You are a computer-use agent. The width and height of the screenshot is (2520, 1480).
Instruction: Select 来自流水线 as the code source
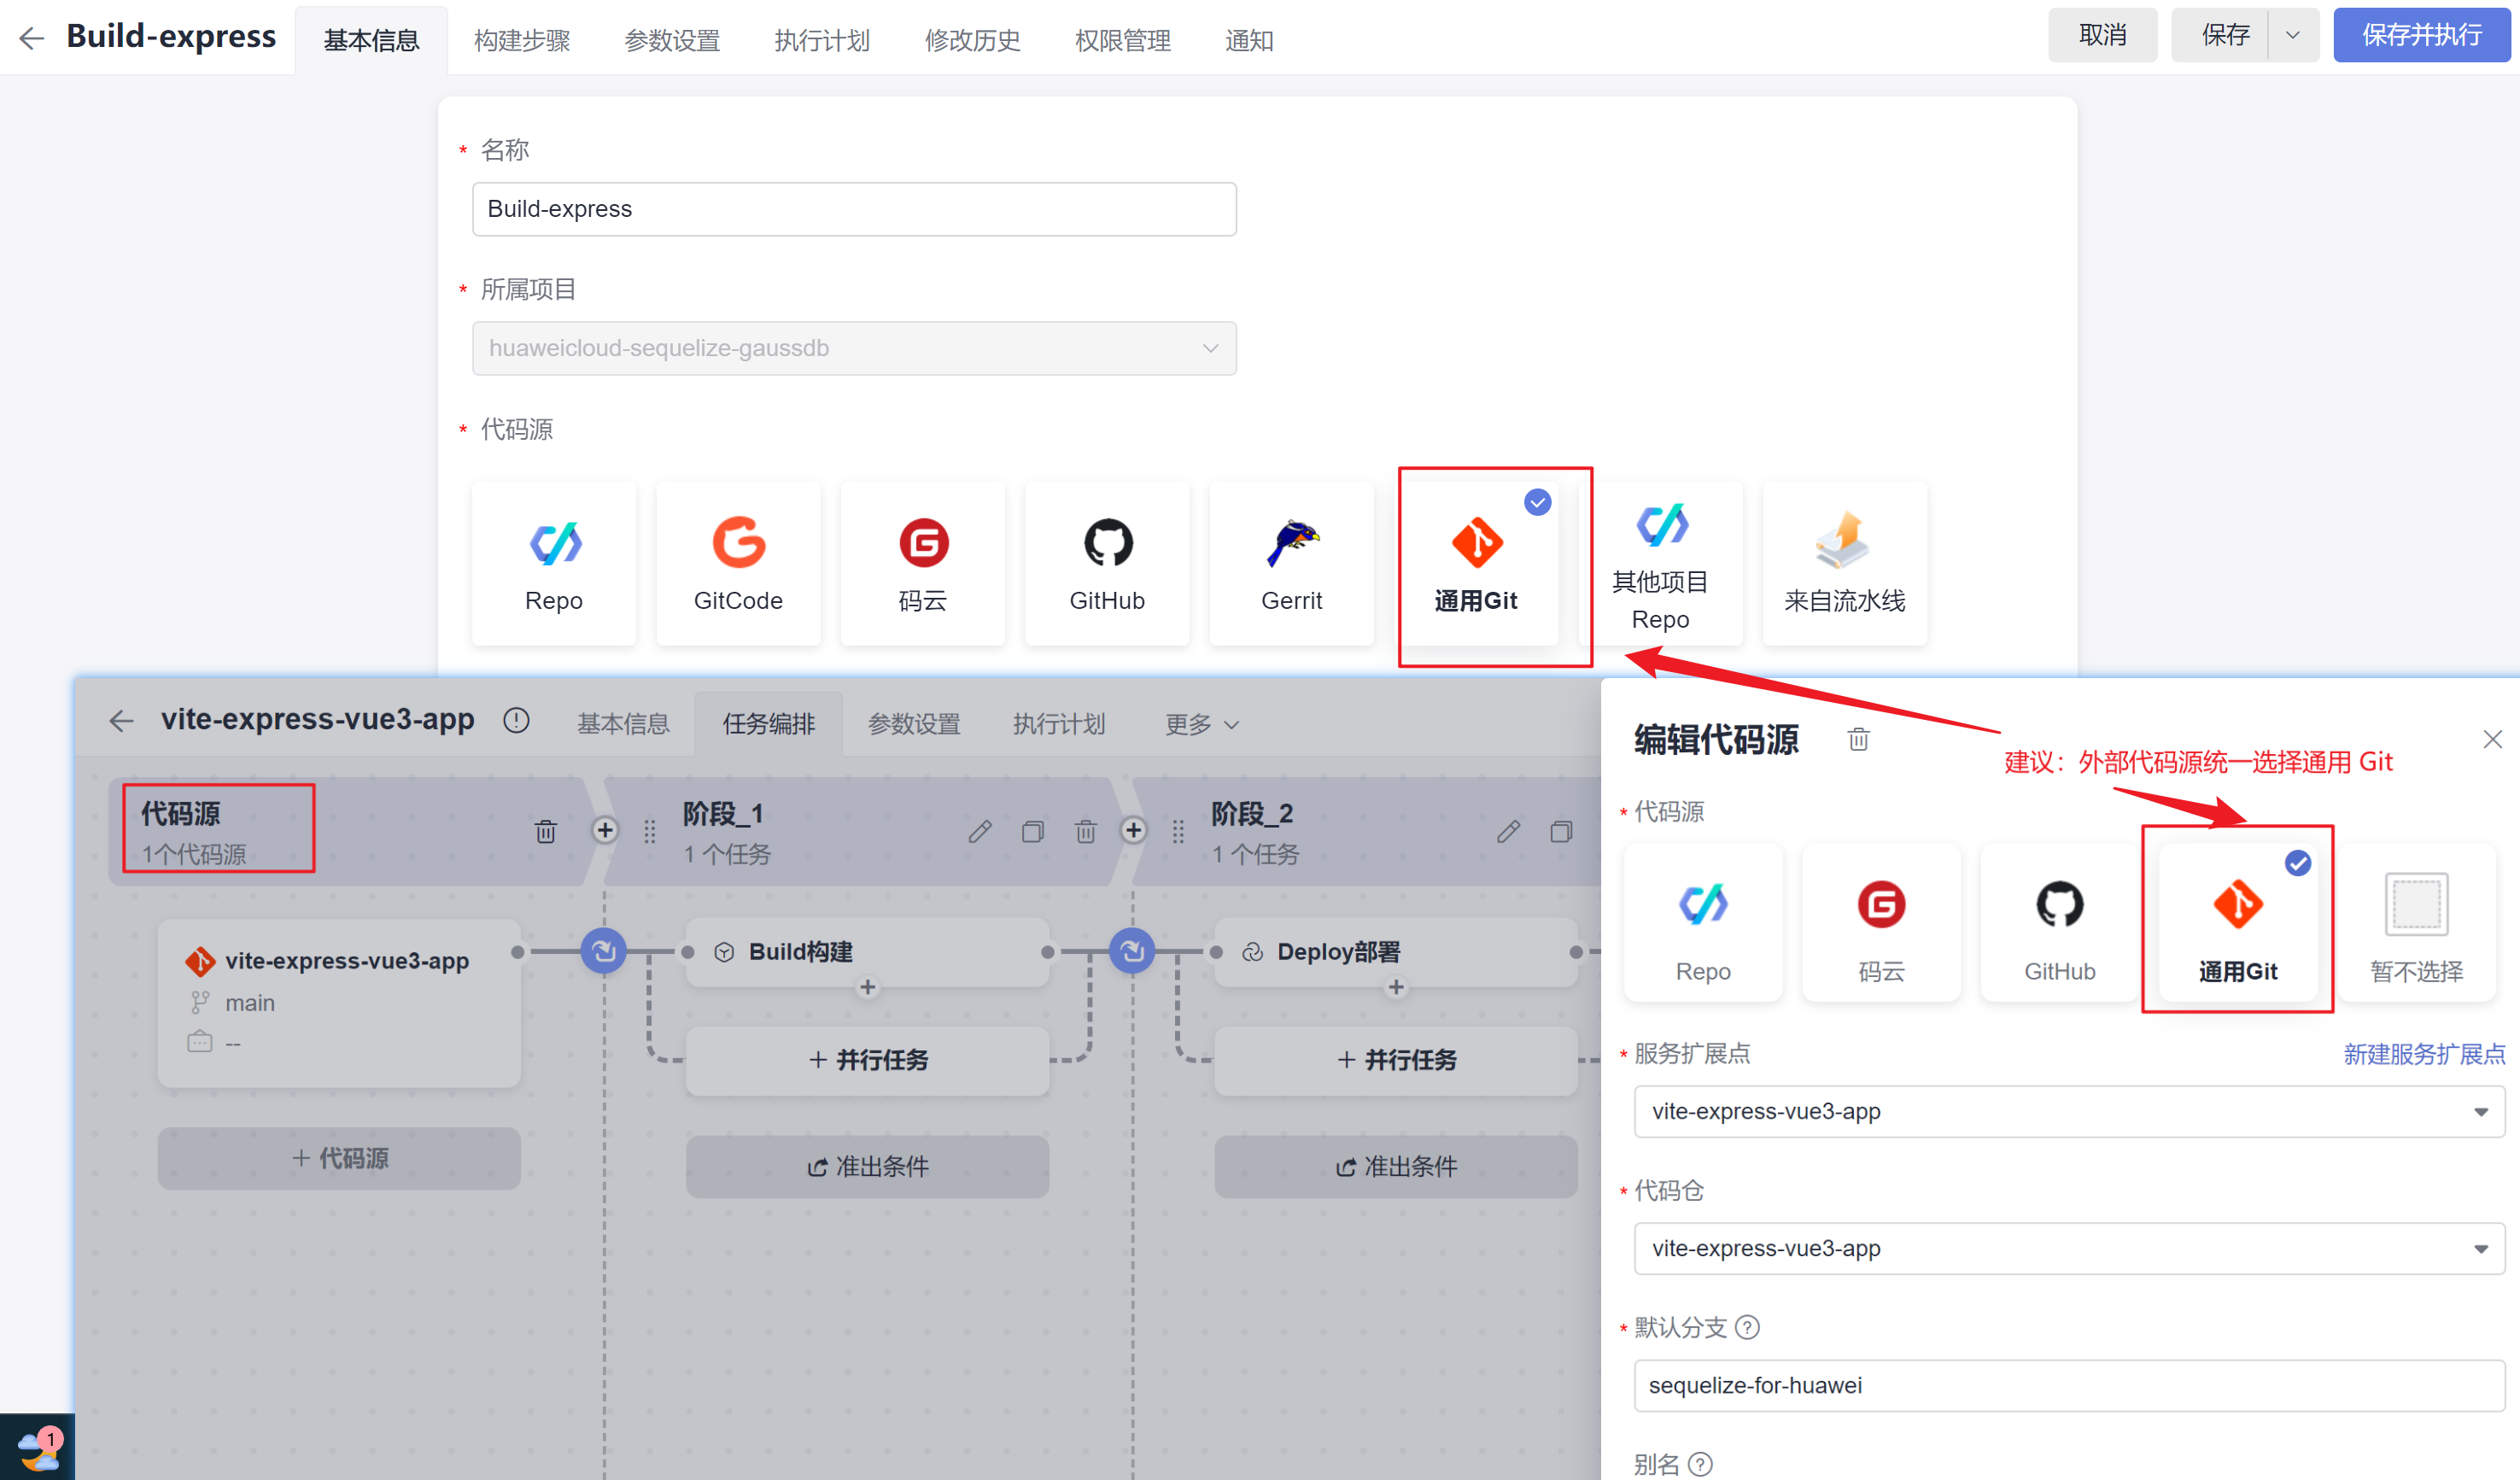1844,563
